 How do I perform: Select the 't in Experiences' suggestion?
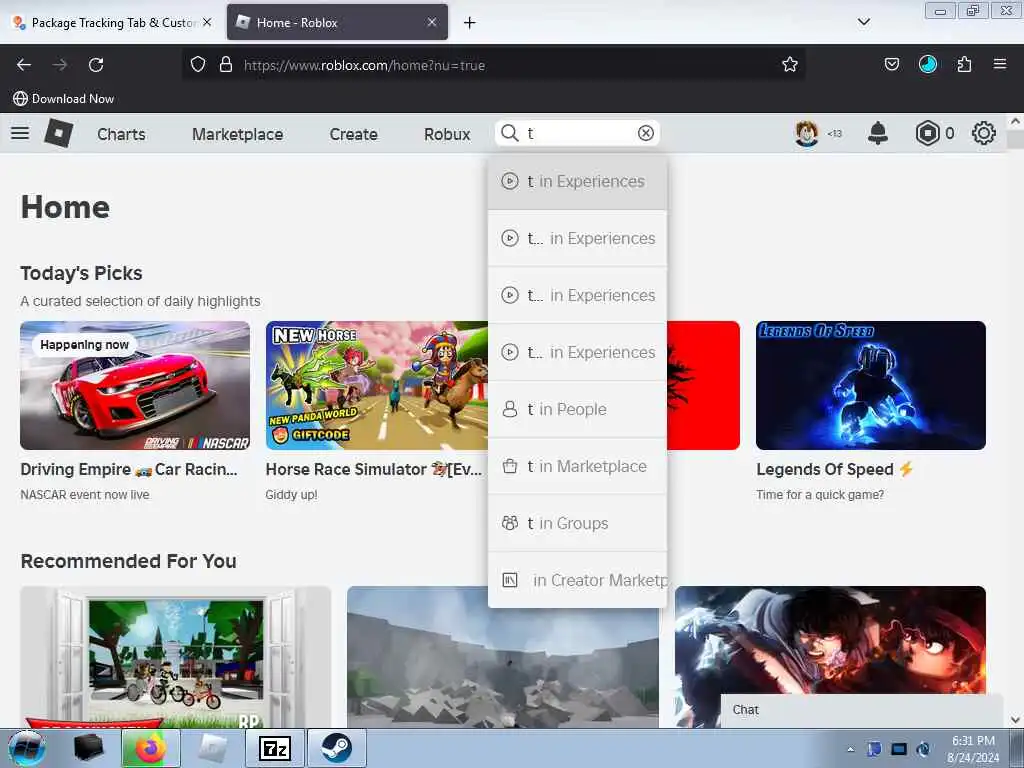point(577,181)
